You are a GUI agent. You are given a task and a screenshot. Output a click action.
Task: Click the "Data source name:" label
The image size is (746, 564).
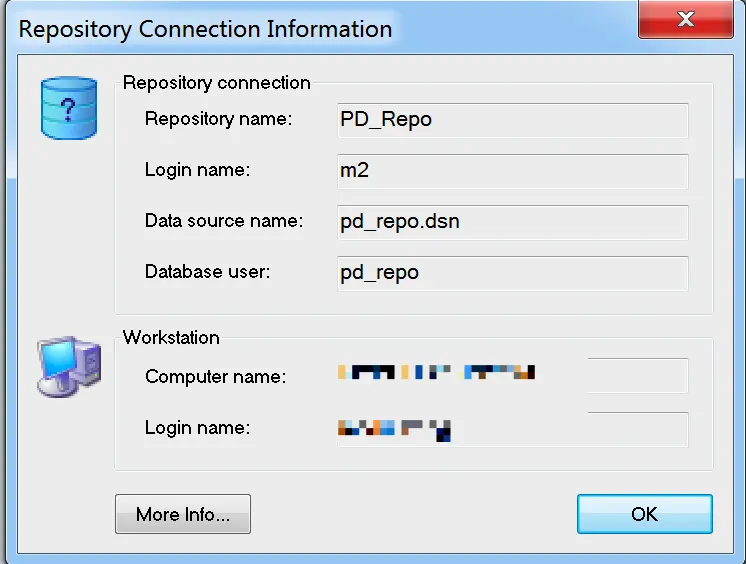click(x=224, y=221)
